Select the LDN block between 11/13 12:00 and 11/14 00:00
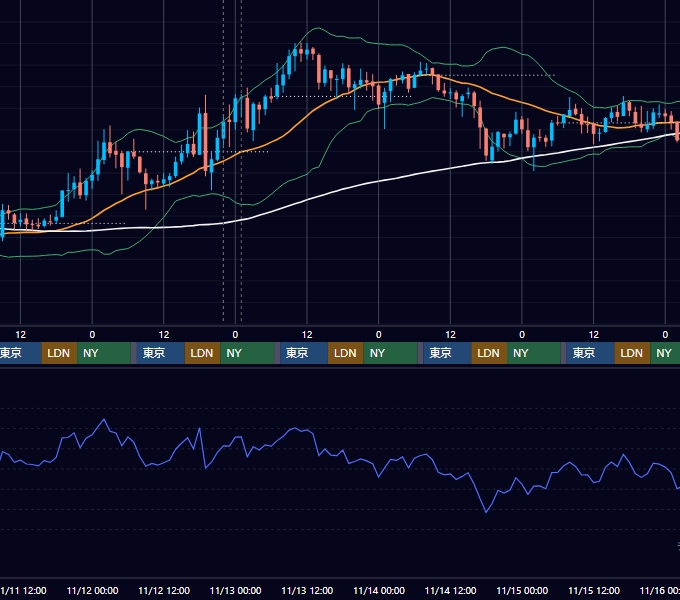This screenshot has width=680, height=600. (x=346, y=353)
